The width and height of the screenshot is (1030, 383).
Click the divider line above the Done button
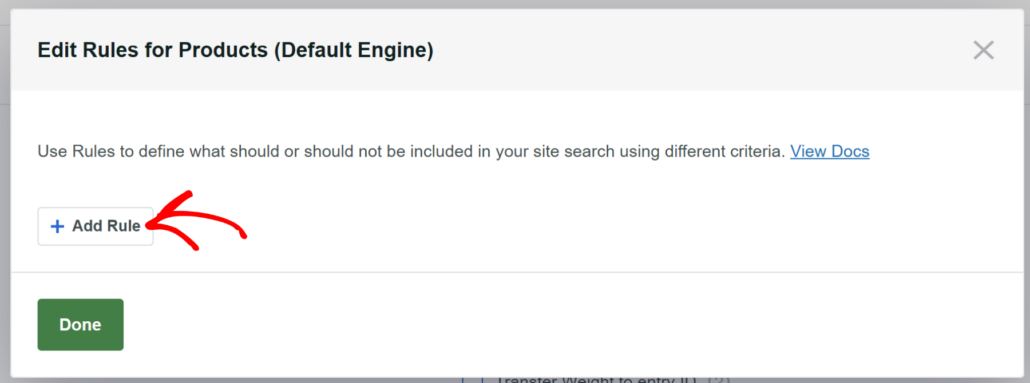click(517, 272)
